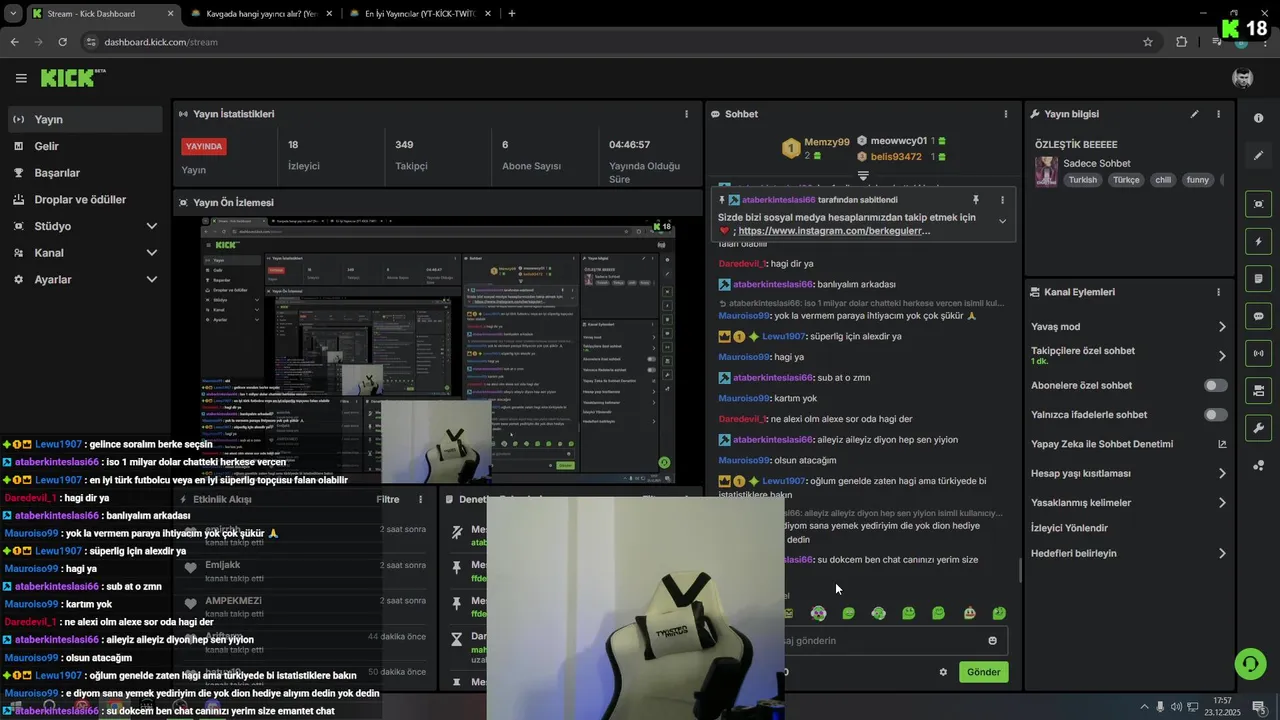Toggle the chat bubble panel icon in the right rail

point(1258,316)
